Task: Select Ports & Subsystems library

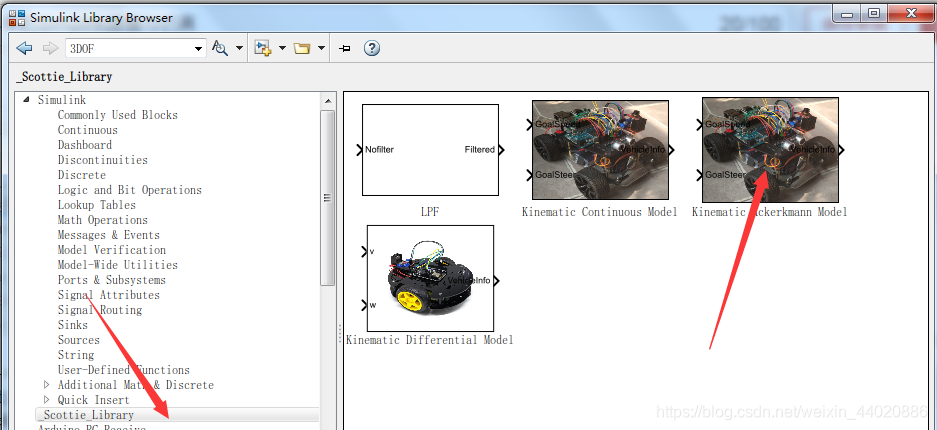Action: [x=112, y=280]
